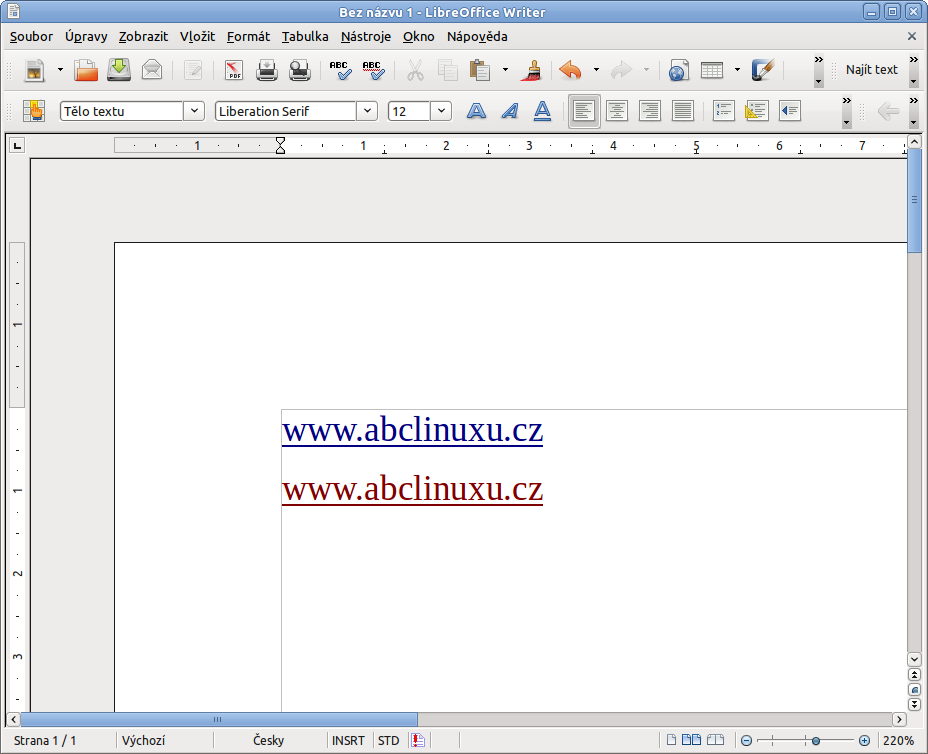Activate the clone formatting paintbrush
The image size is (928, 754).
coord(532,70)
